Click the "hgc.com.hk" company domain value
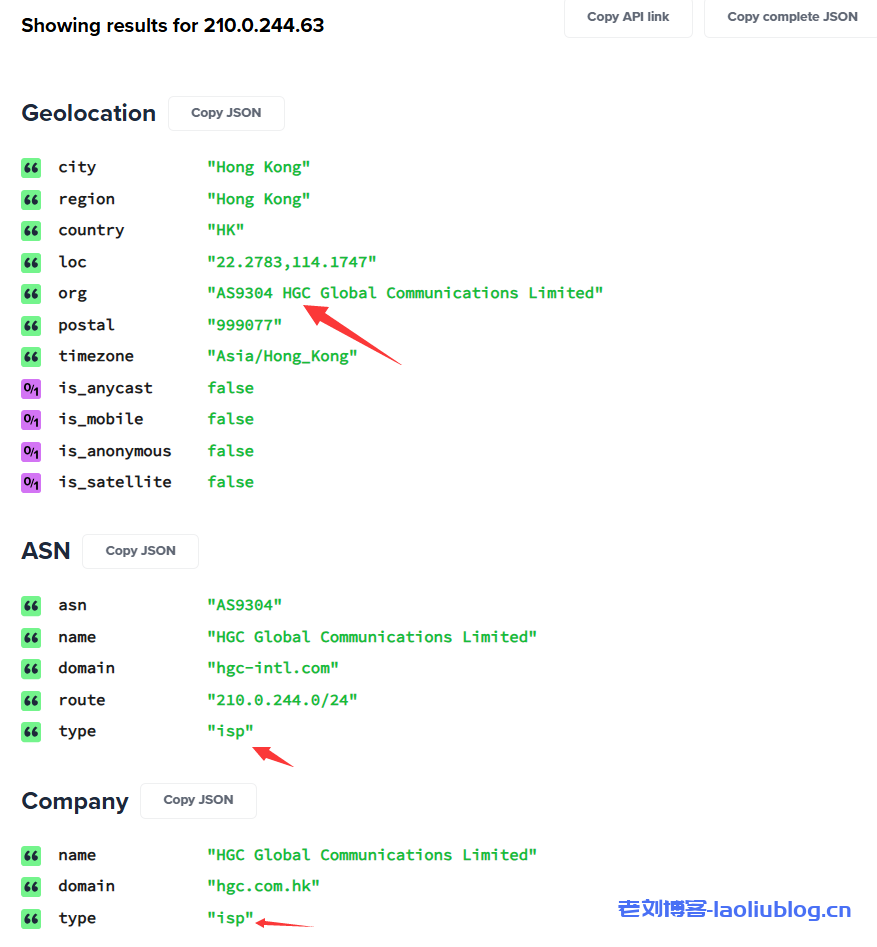This screenshot has height=947, width=877. (263, 886)
